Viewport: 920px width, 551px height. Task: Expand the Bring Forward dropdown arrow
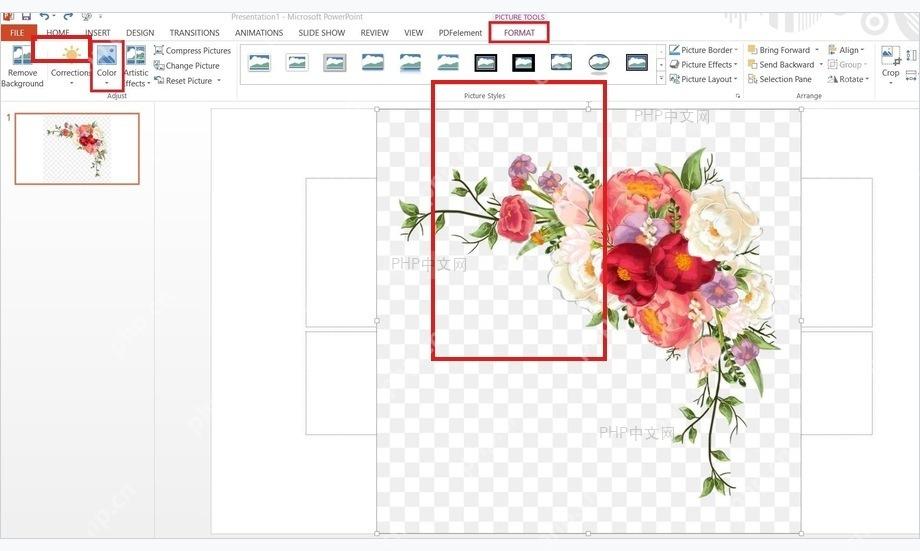817,50
